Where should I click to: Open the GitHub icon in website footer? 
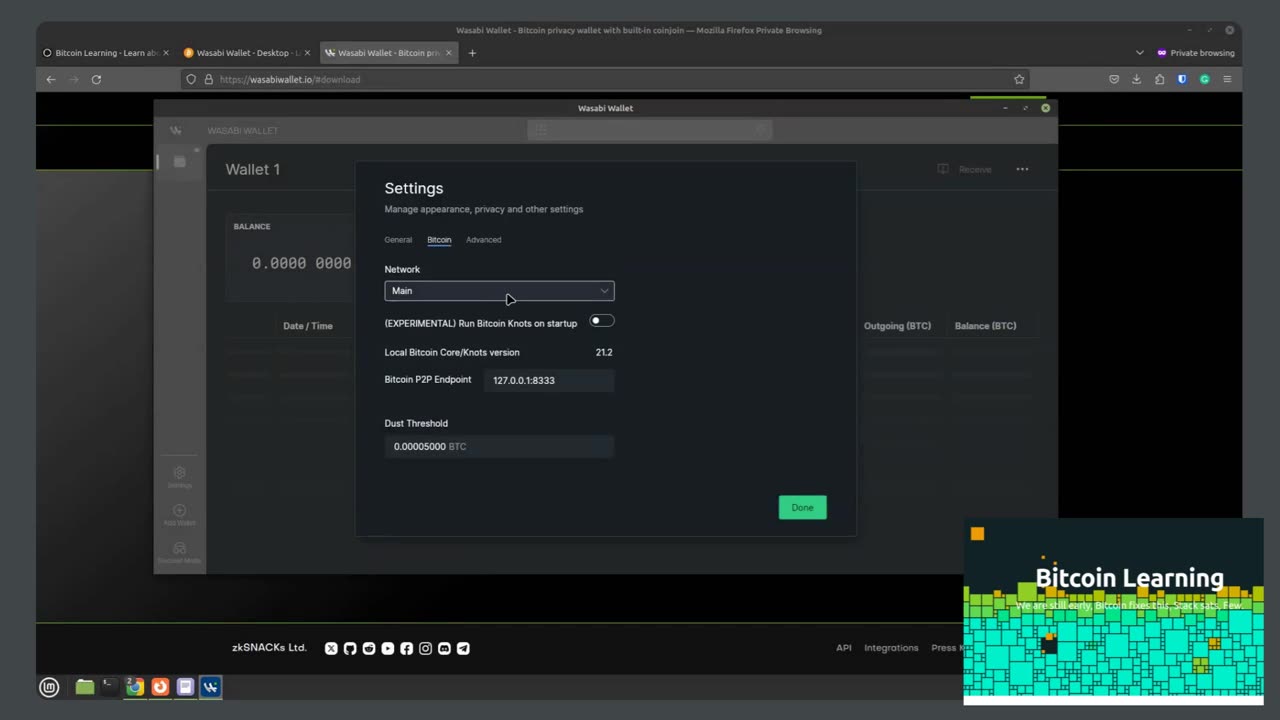pyautogui.click(x=350, y=648)
